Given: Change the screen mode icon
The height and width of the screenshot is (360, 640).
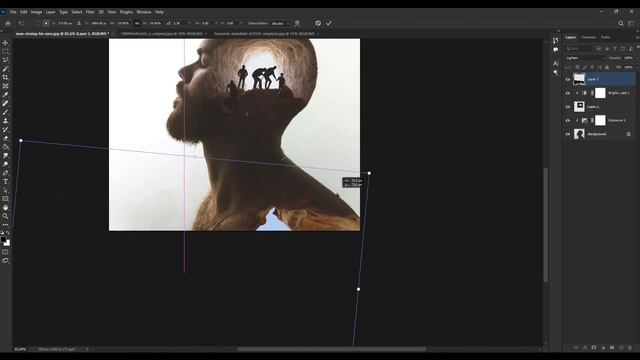Looking at the screenshot, I should [5, 260].
